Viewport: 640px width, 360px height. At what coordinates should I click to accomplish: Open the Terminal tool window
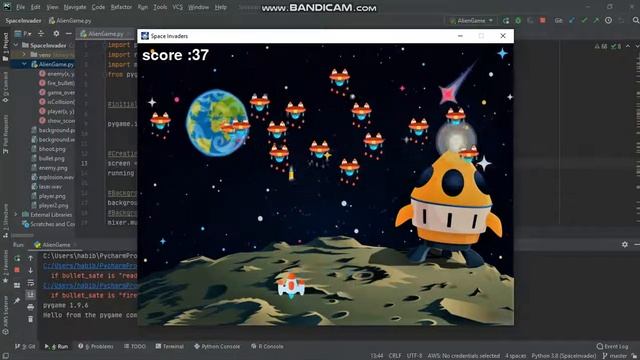[169, 346]
